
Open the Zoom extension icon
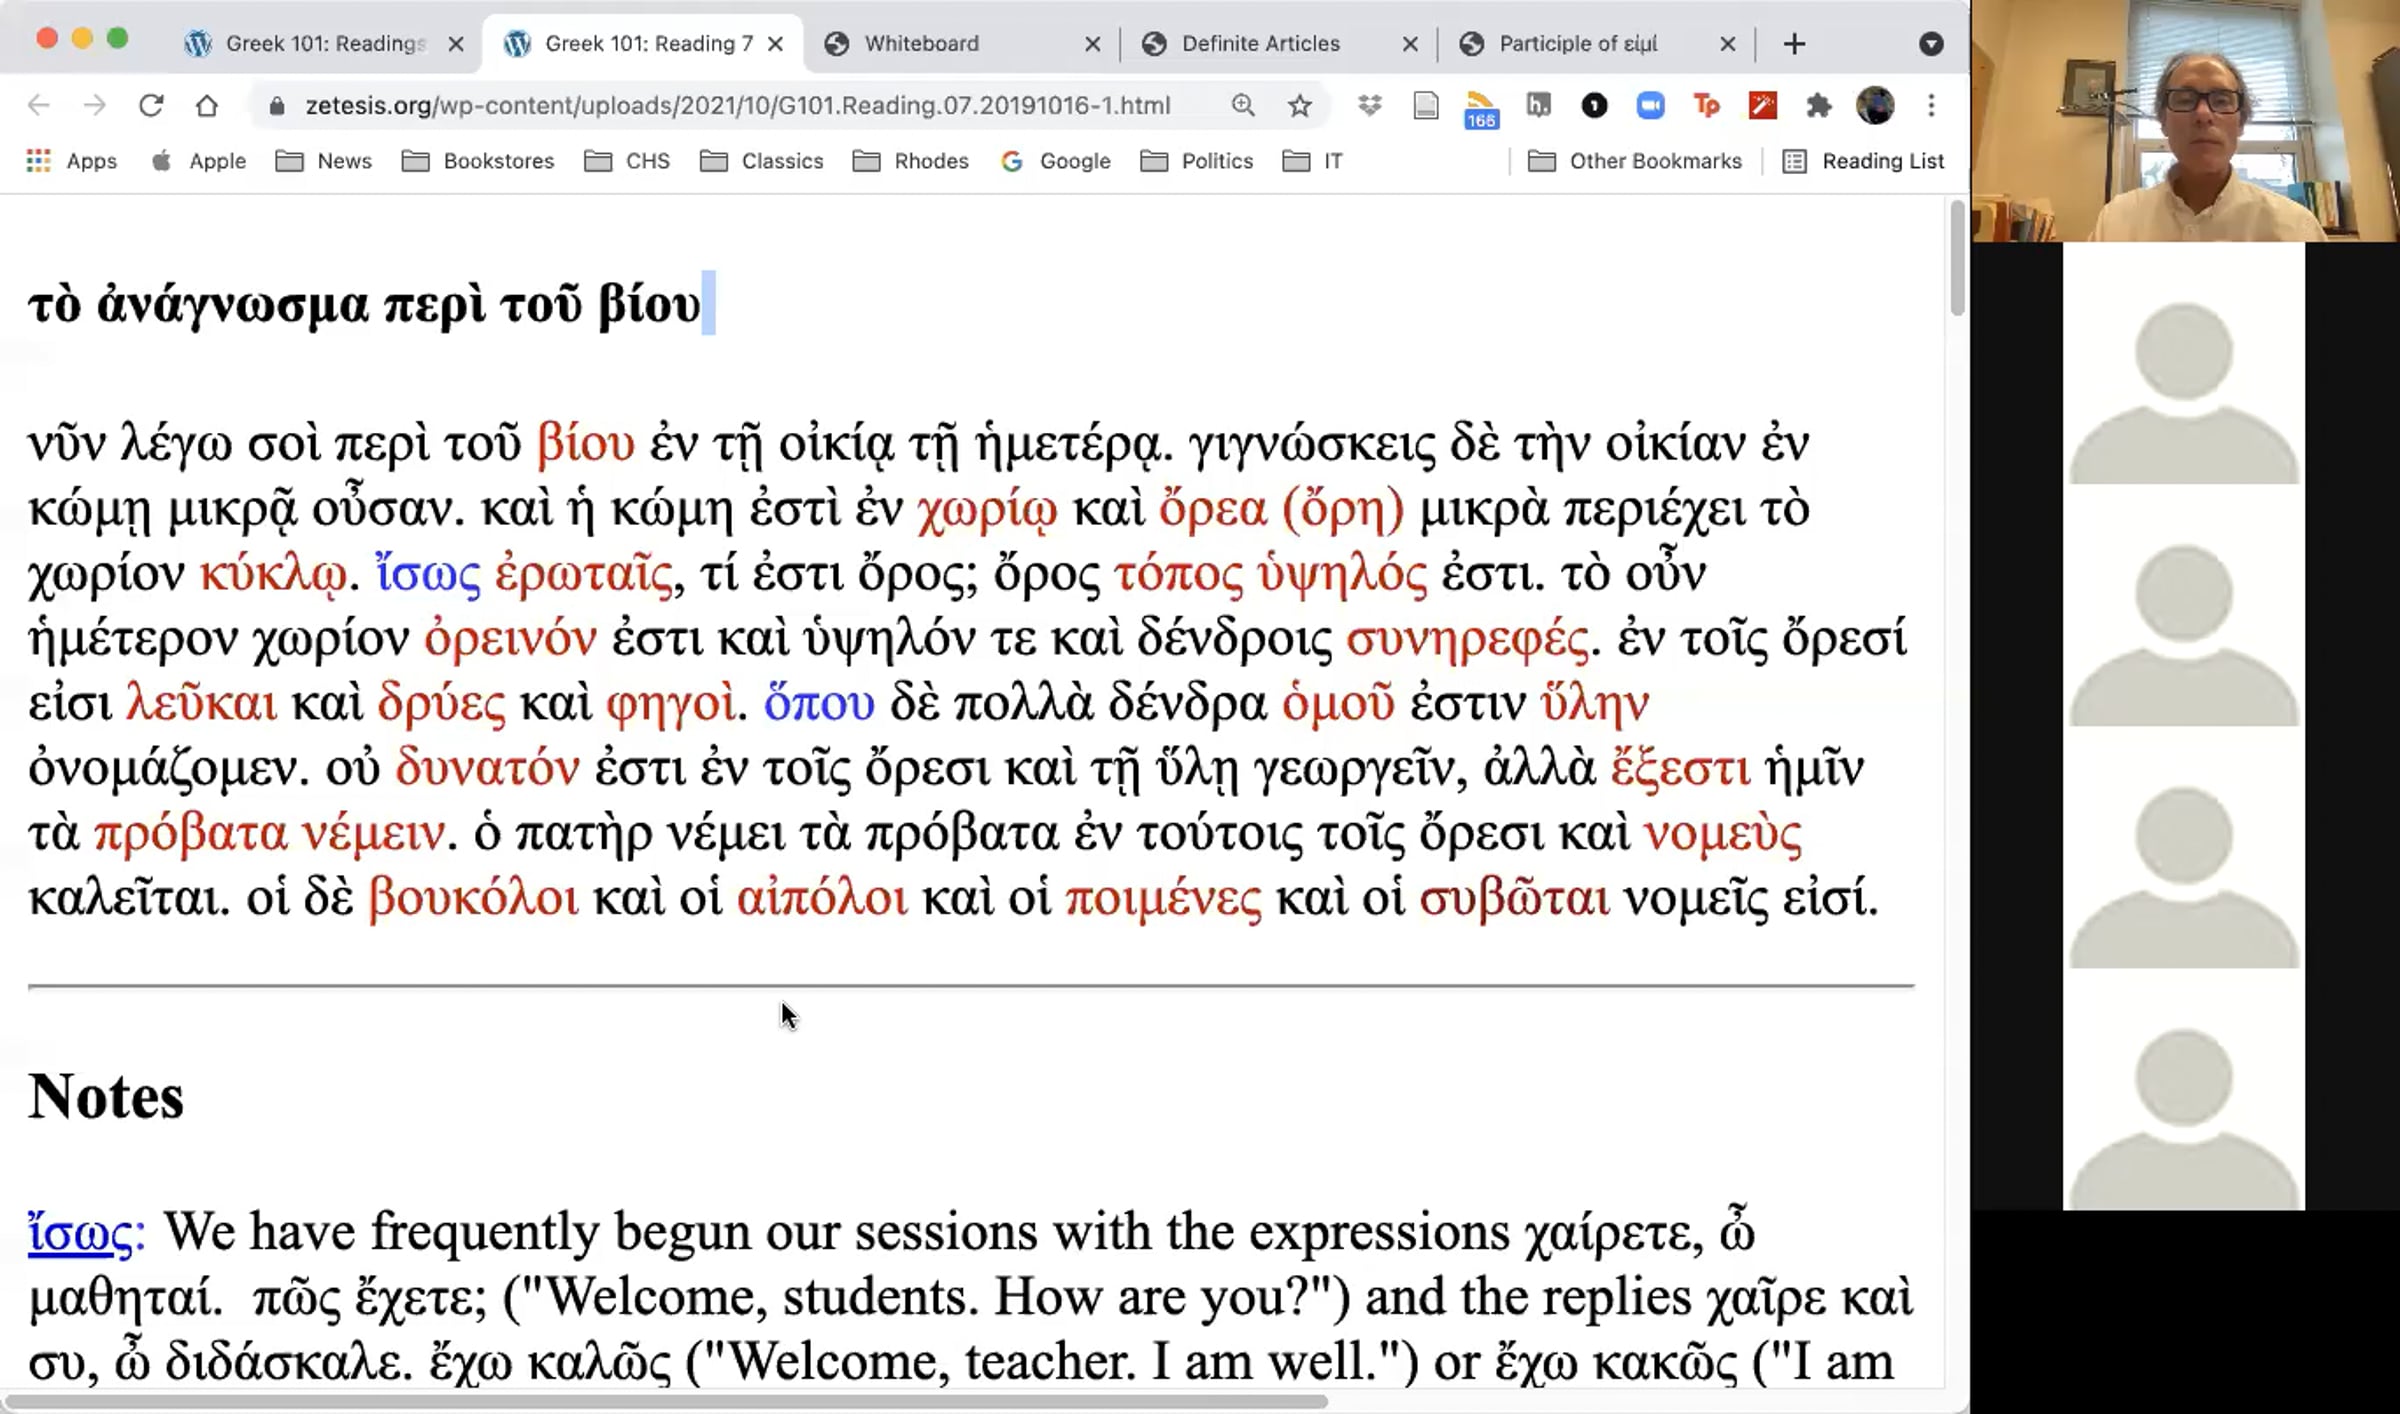(x=1650, y=105)
